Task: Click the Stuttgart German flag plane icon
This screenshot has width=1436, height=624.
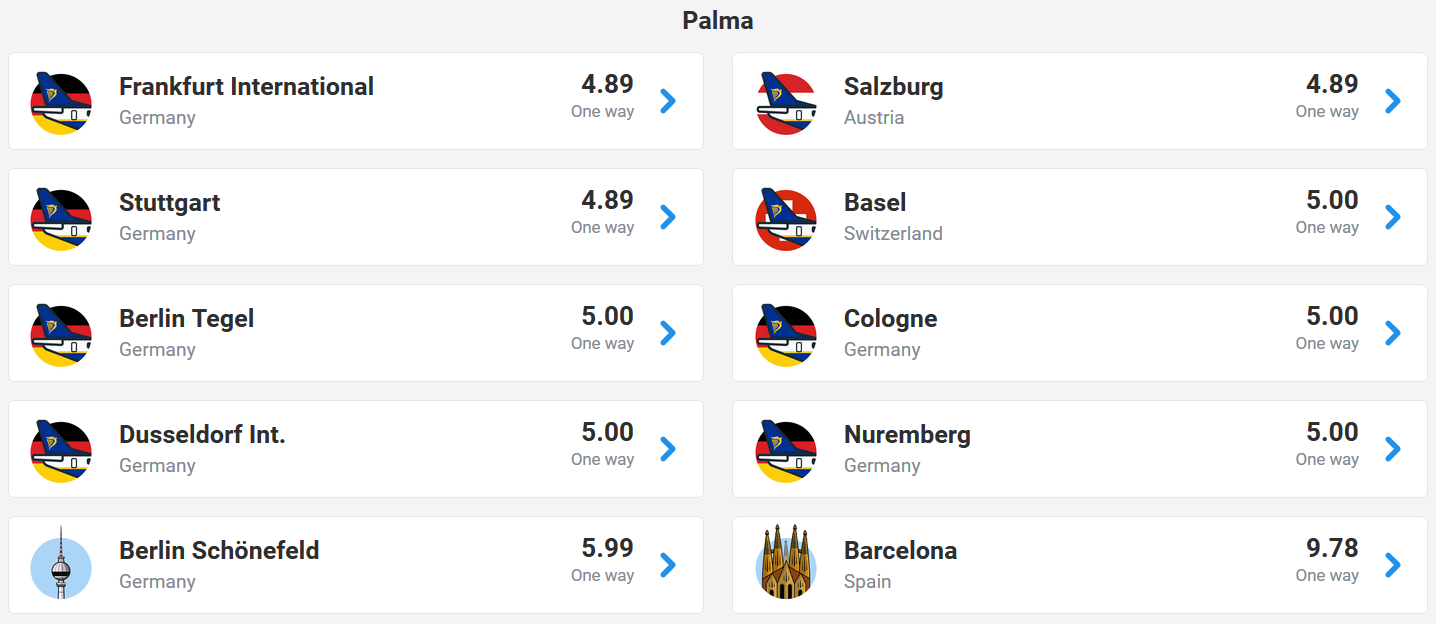Action: tap(61, 218)
